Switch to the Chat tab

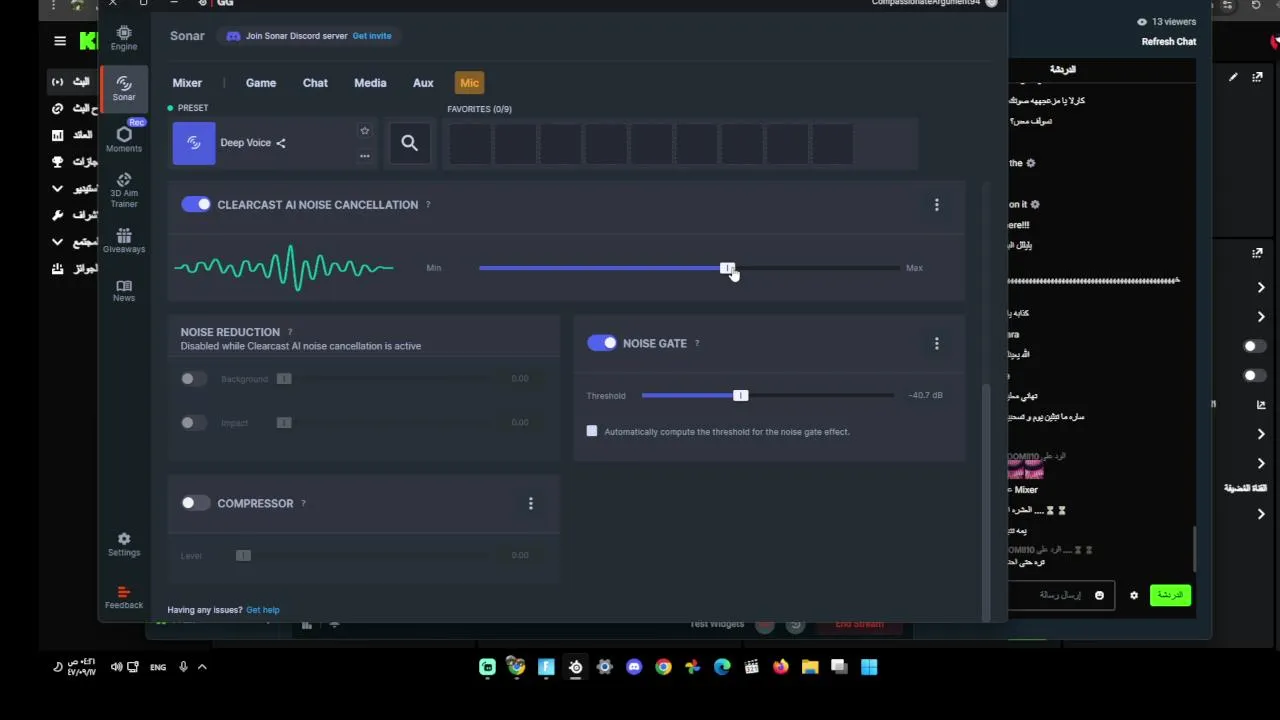tap(315, 83)
